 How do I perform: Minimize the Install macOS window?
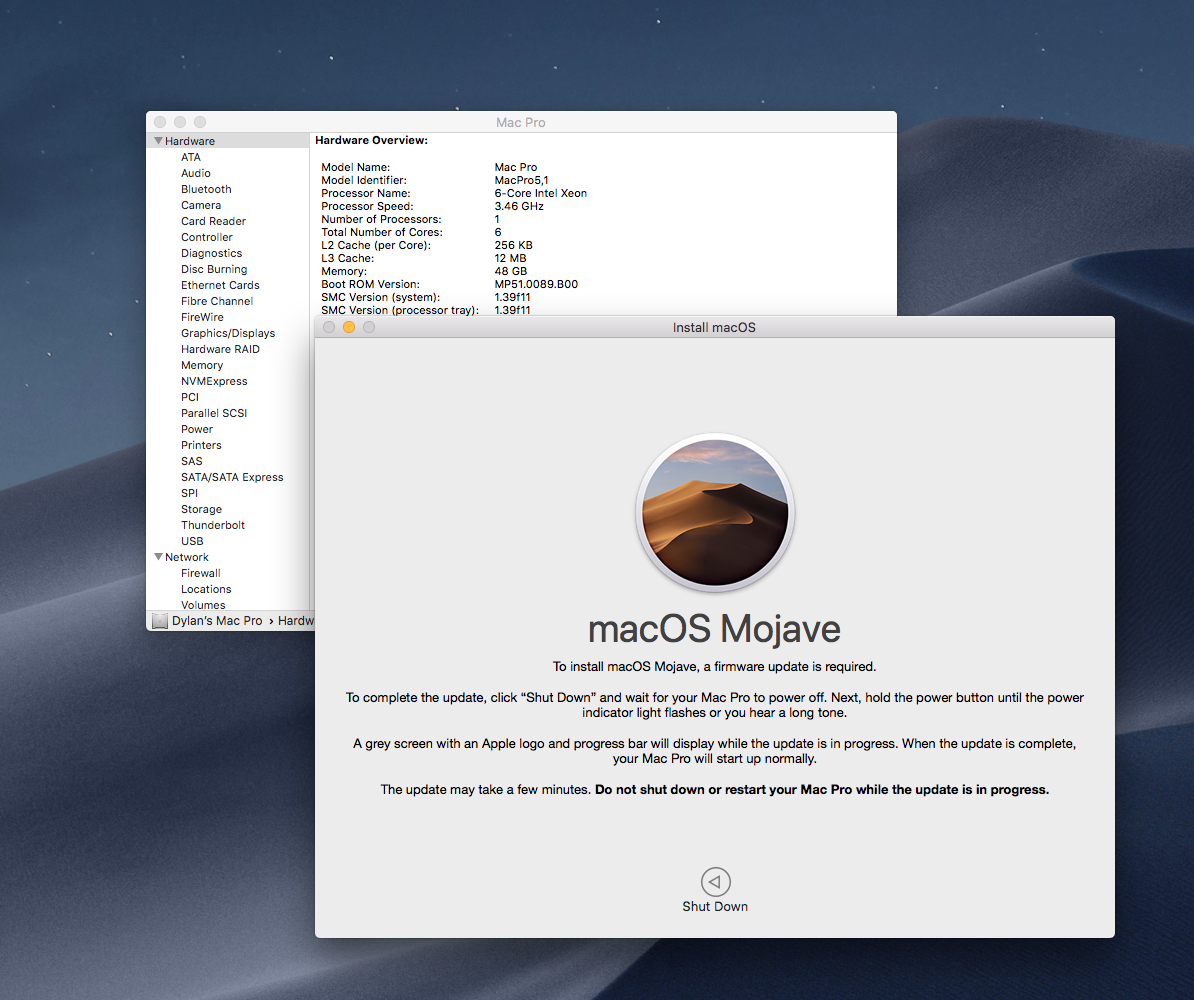pyautogui.click(x=349, y=327)
